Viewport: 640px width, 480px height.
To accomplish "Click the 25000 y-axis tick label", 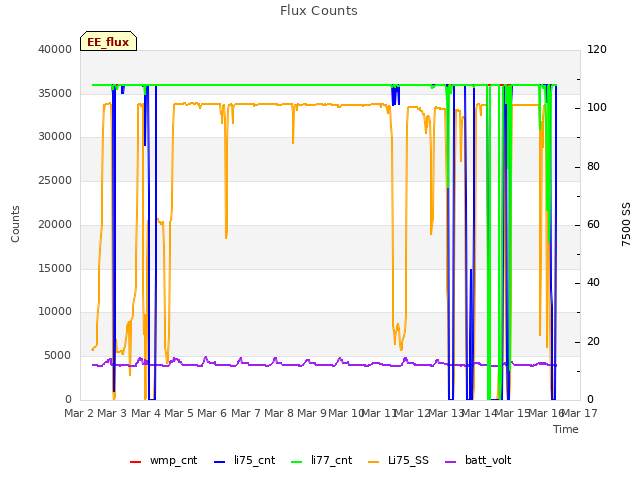I will pyautogui.click(x=55, y=180).
